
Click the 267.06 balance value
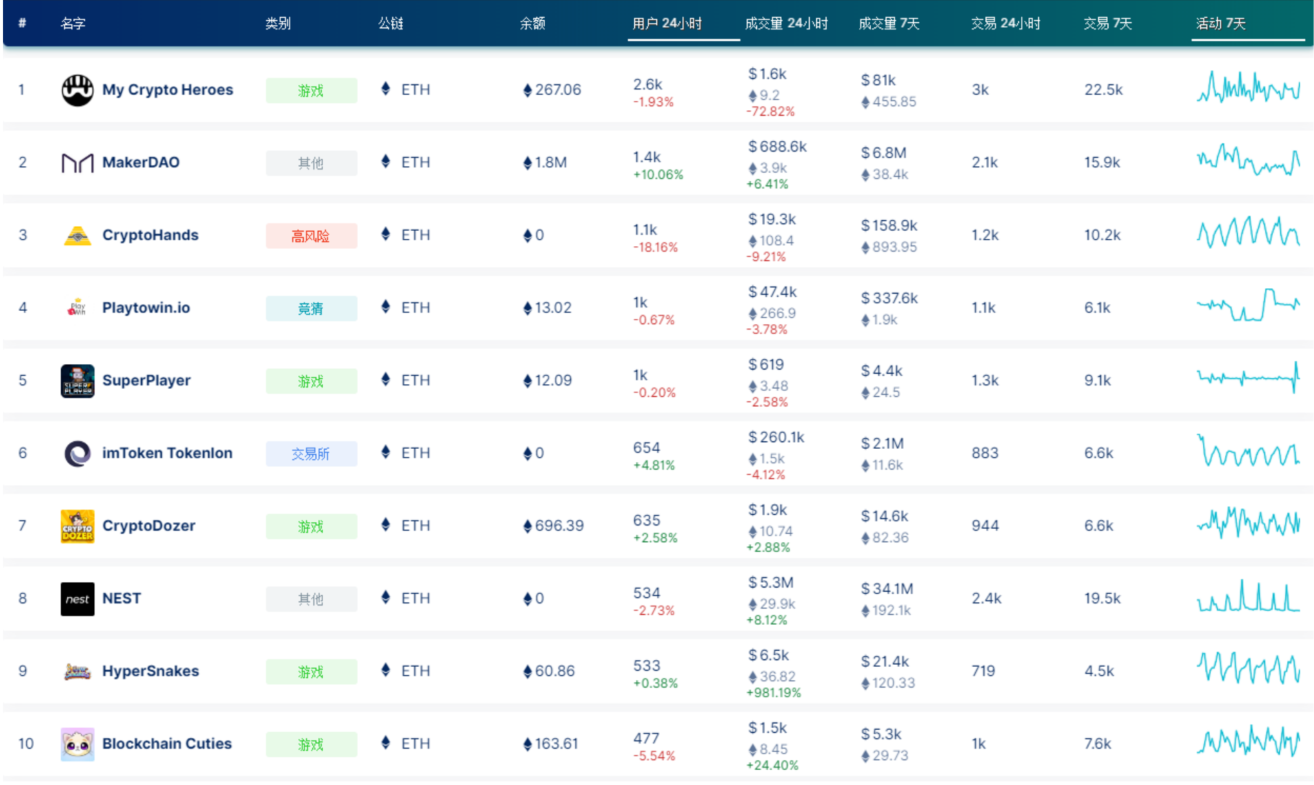point(552,90)
